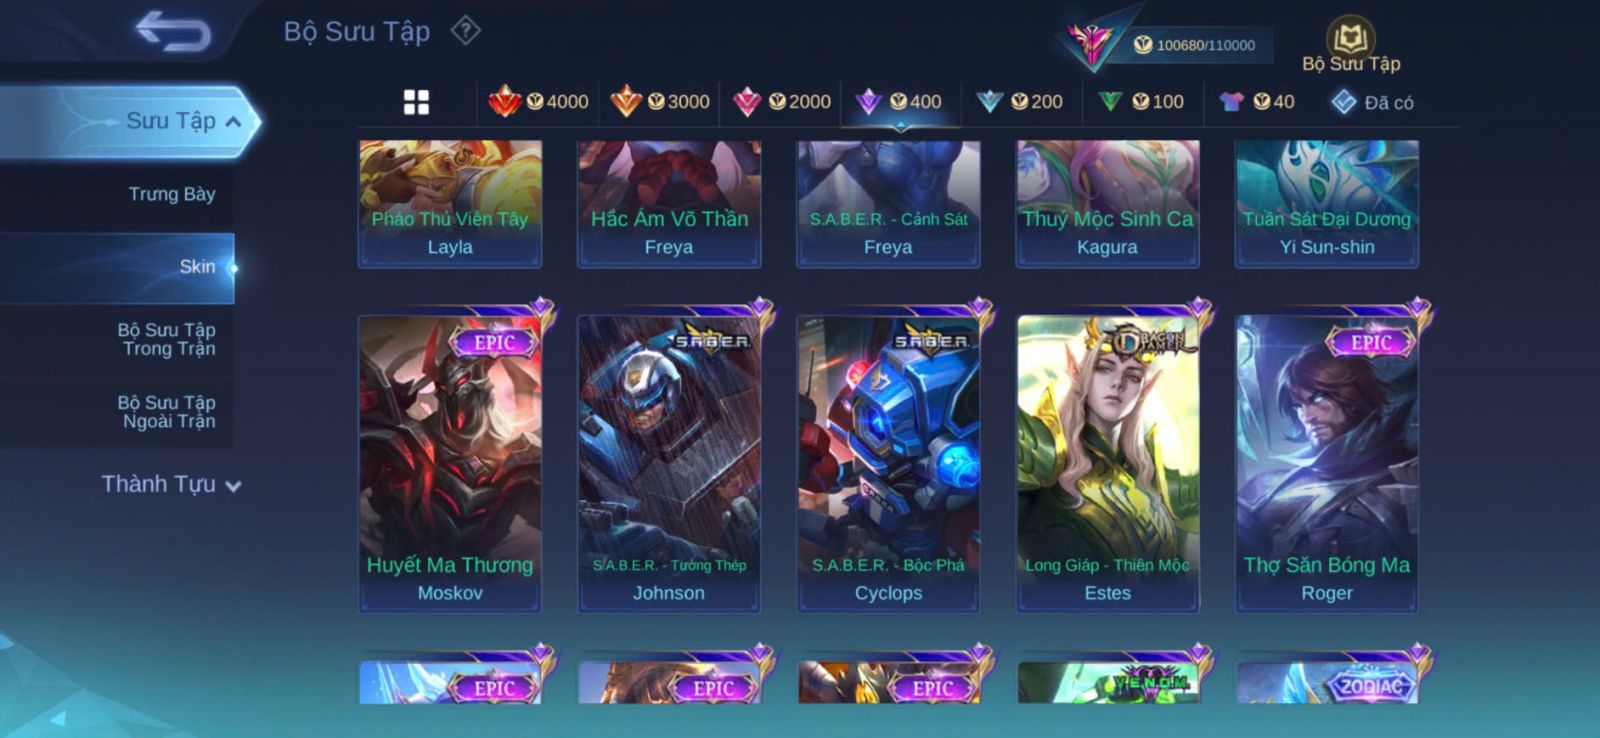The height and width of the screenshot is (738, 1600).
Task: Expand the Thành Tựu sidebar section
Action: point(170,484)
